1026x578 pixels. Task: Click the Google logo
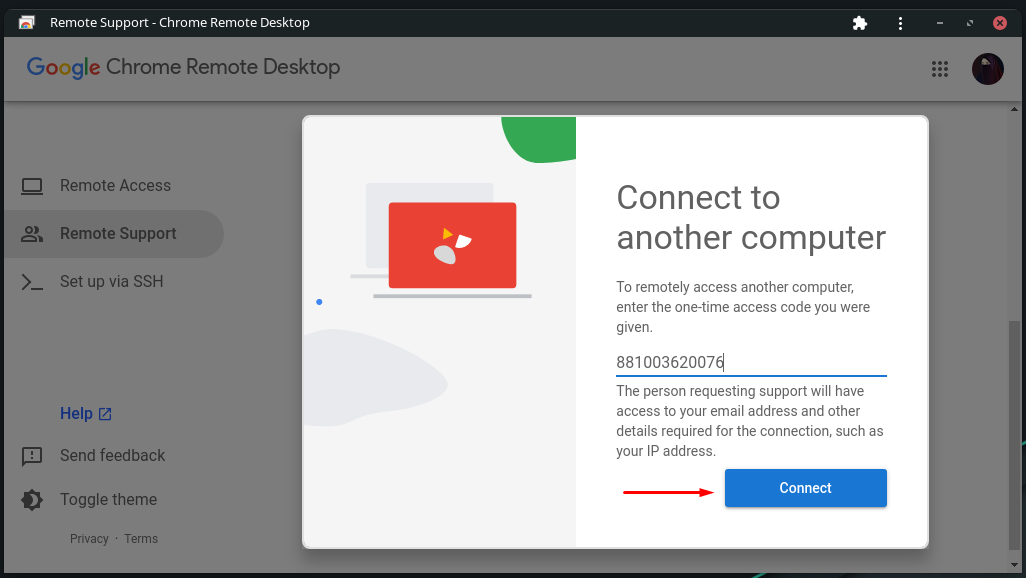63,67
